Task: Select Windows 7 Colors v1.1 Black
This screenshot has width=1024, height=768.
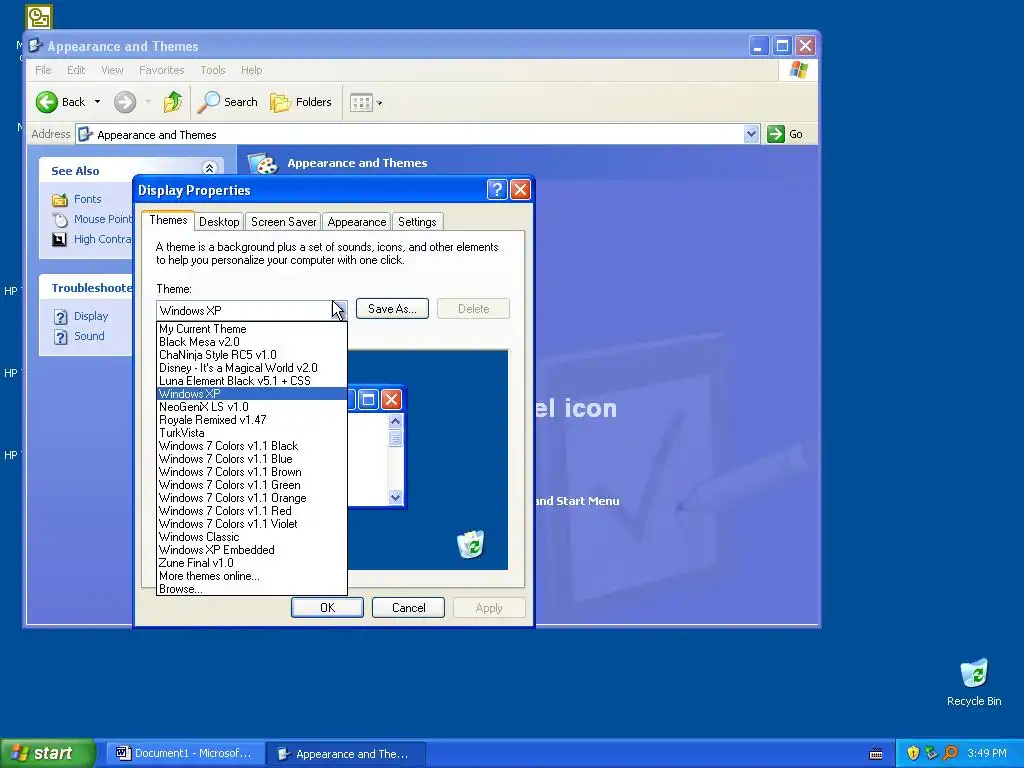Action: 252,446
